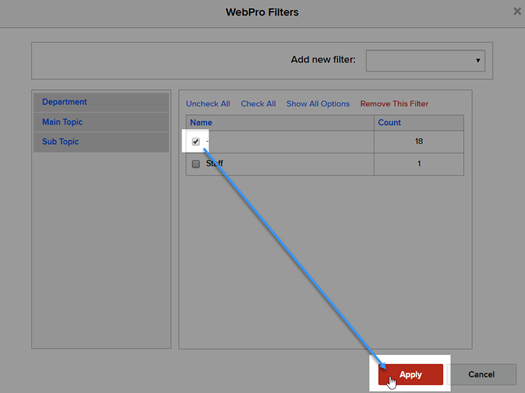
Task: Click Remove This Filter link
Action: 394,104
